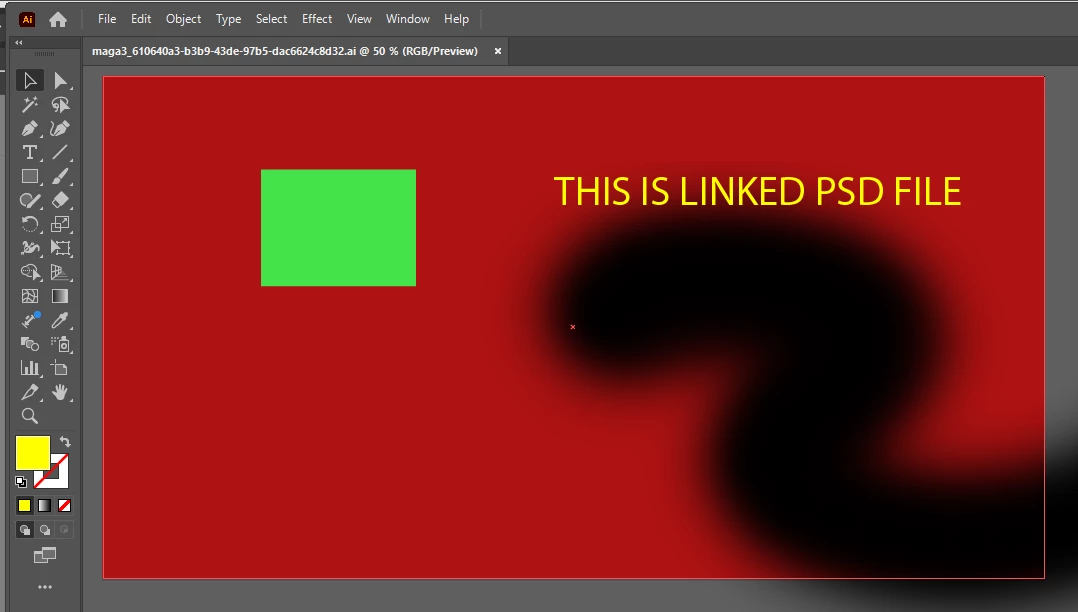Select the tool with blue dot

pos(30,320)
